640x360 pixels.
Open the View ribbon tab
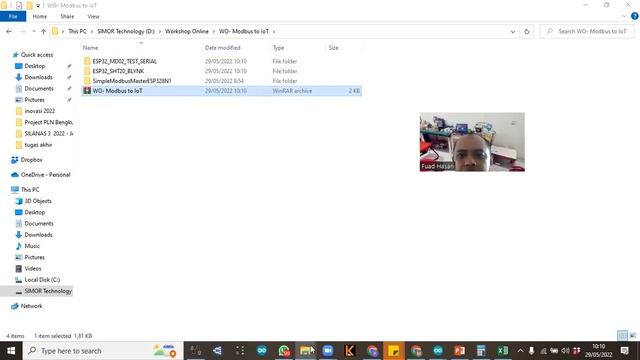pos(93,16)
